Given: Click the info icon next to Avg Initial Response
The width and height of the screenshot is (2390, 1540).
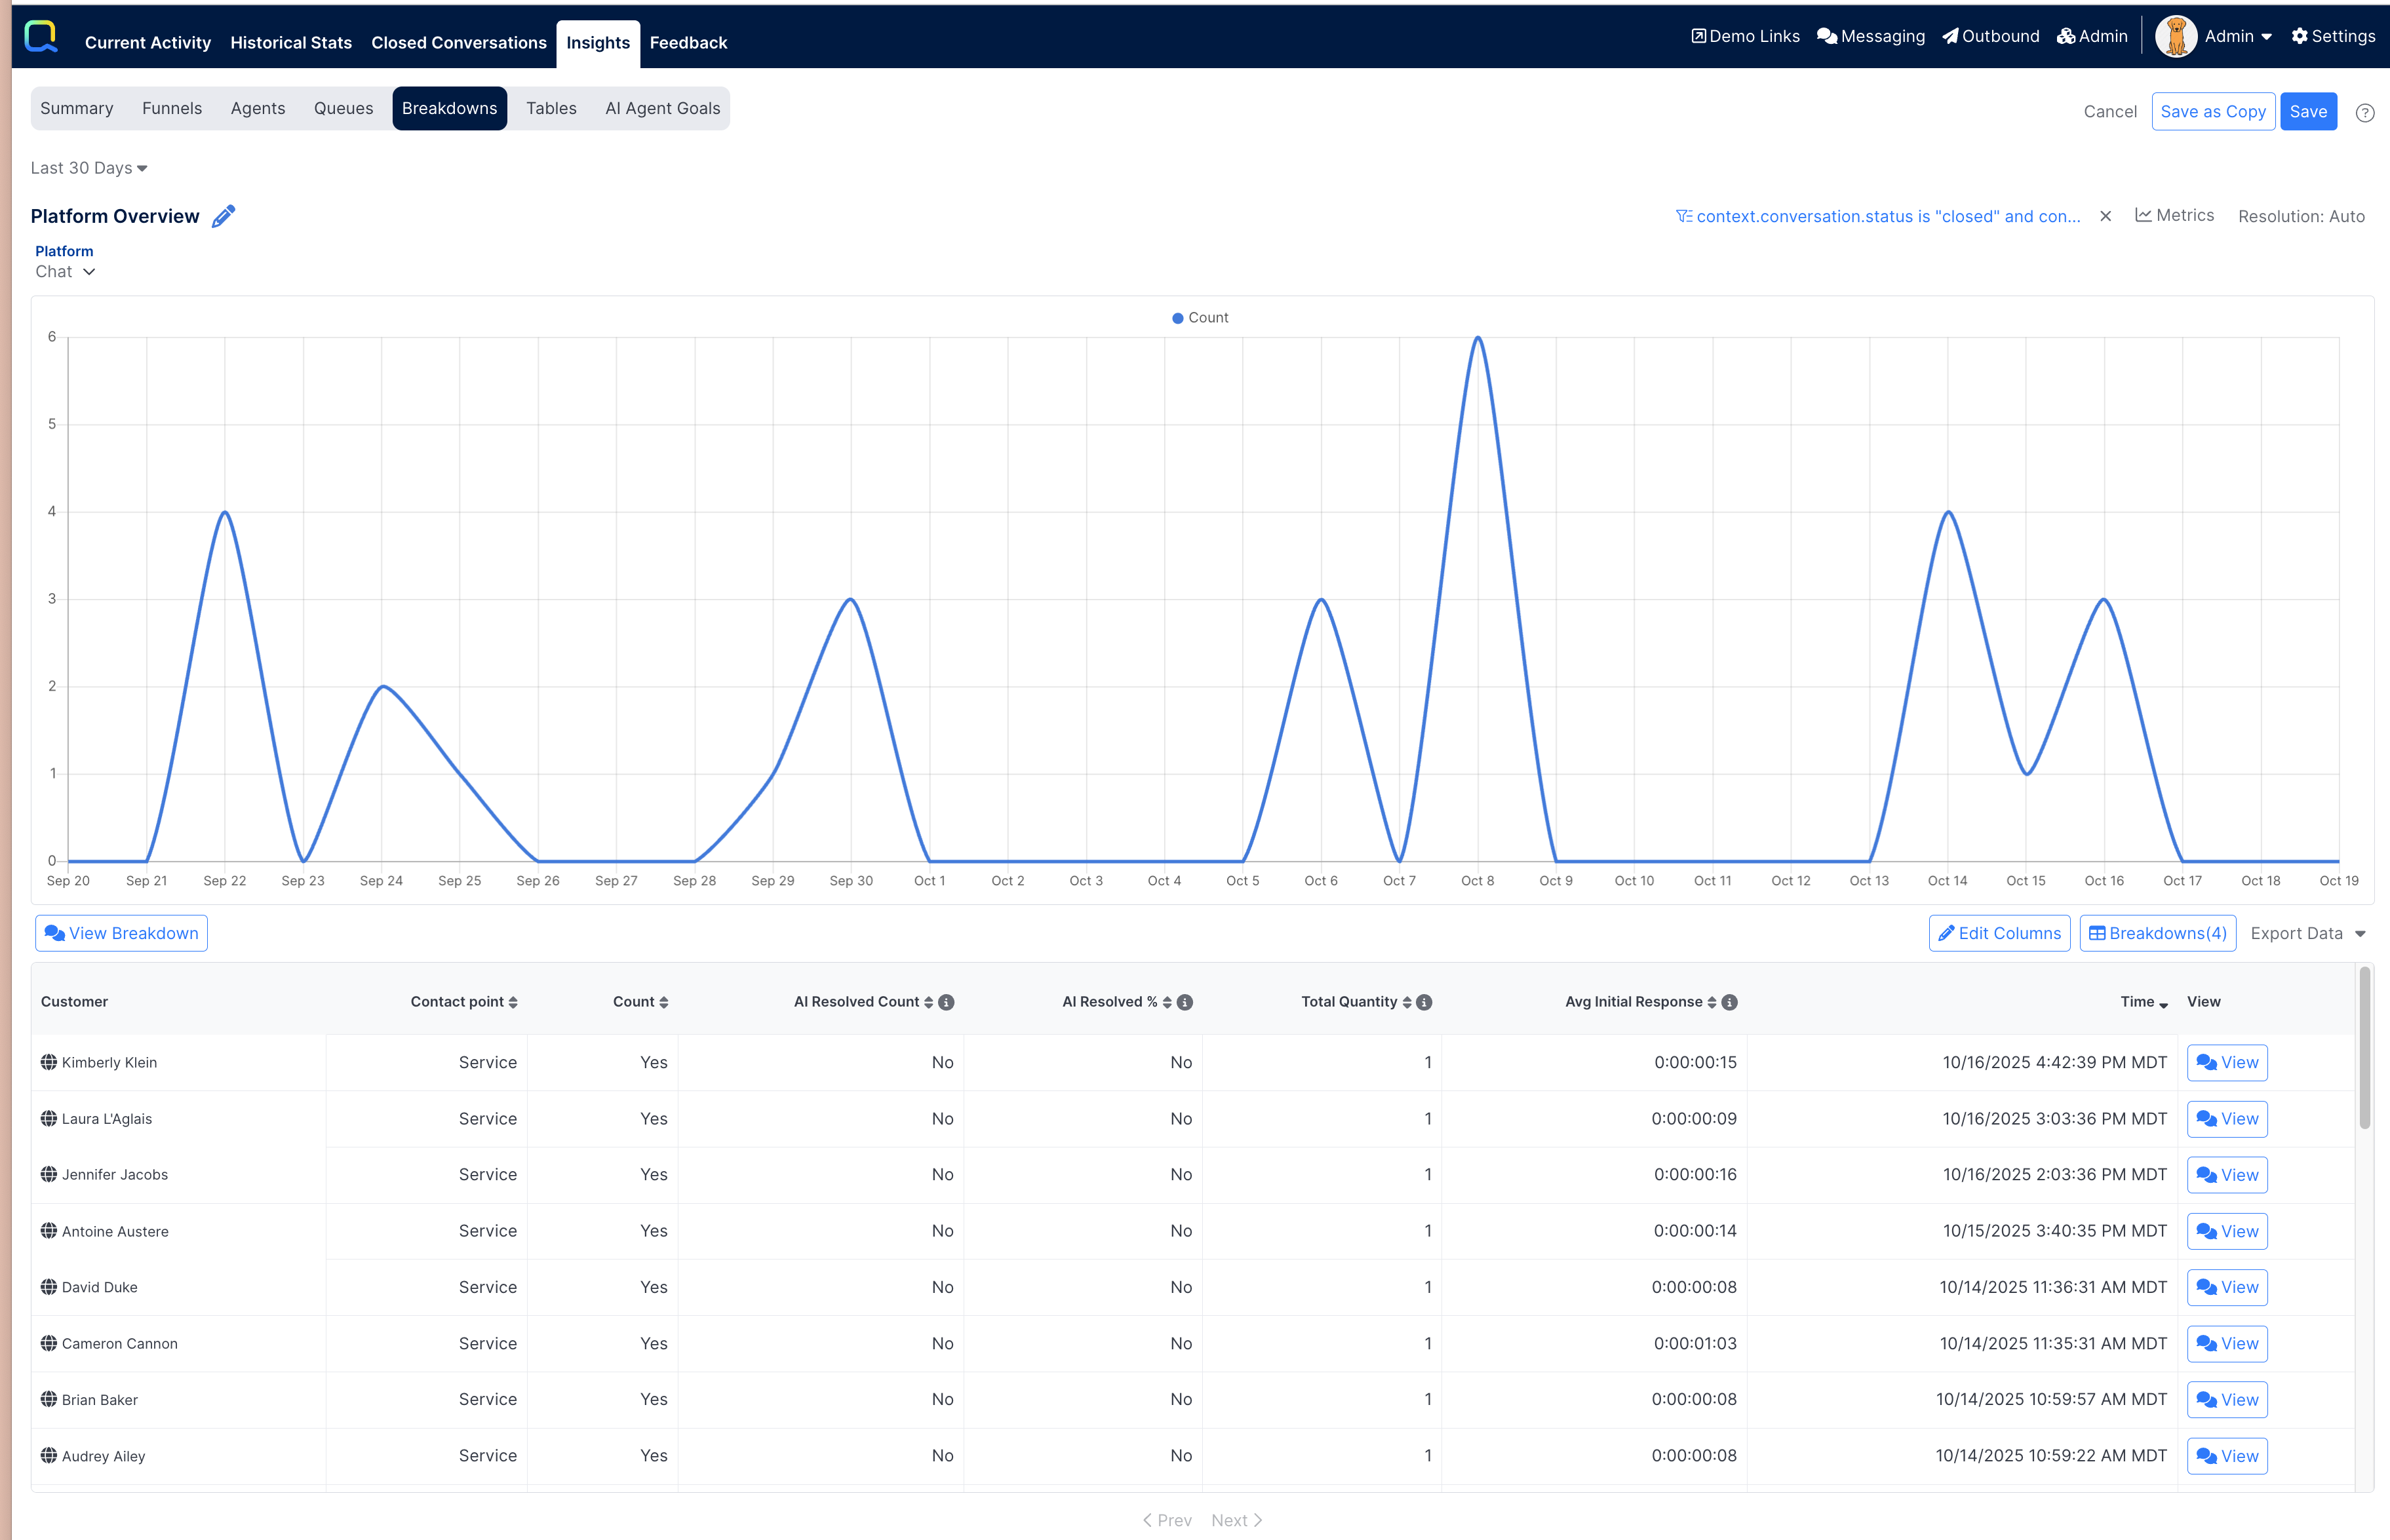Looking at the screenshot, I should (x=1729, y=1002).
